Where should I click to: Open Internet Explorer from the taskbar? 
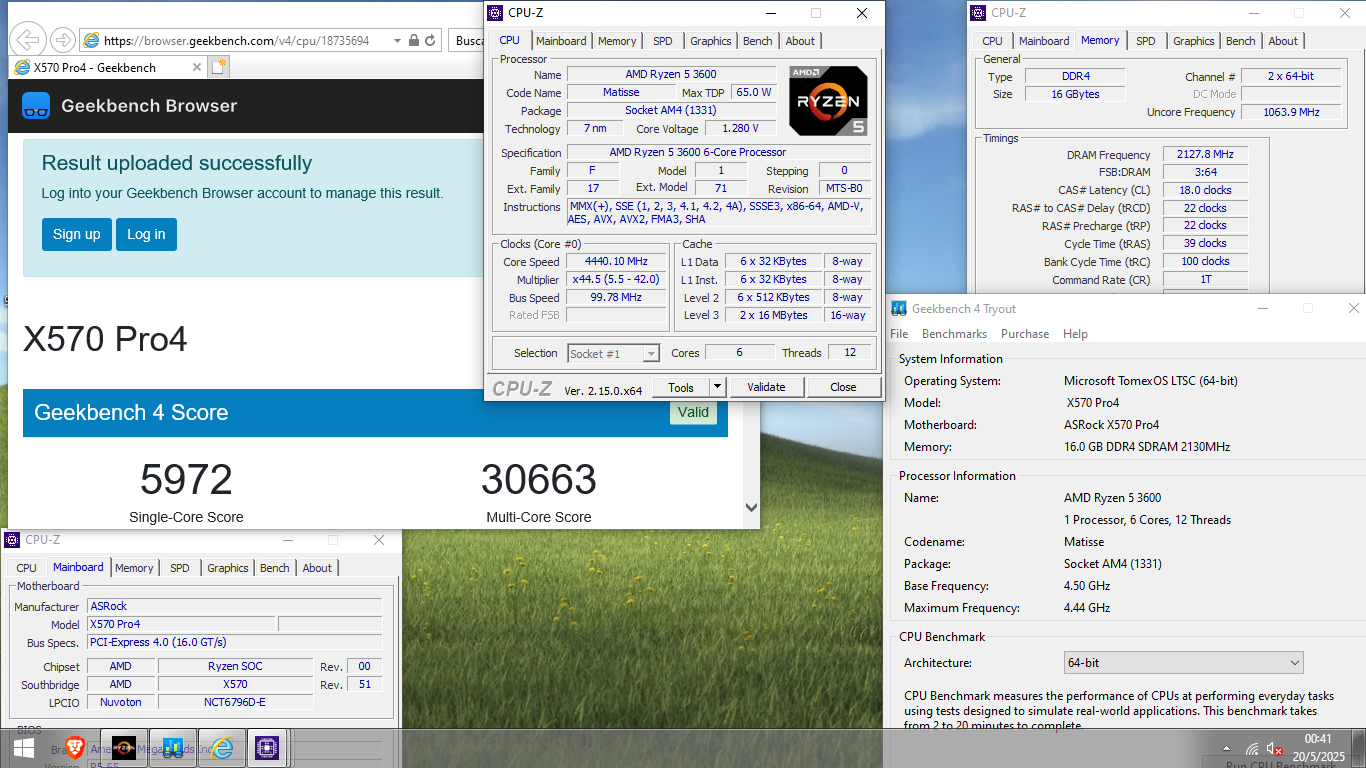click(x=221, y=748)
